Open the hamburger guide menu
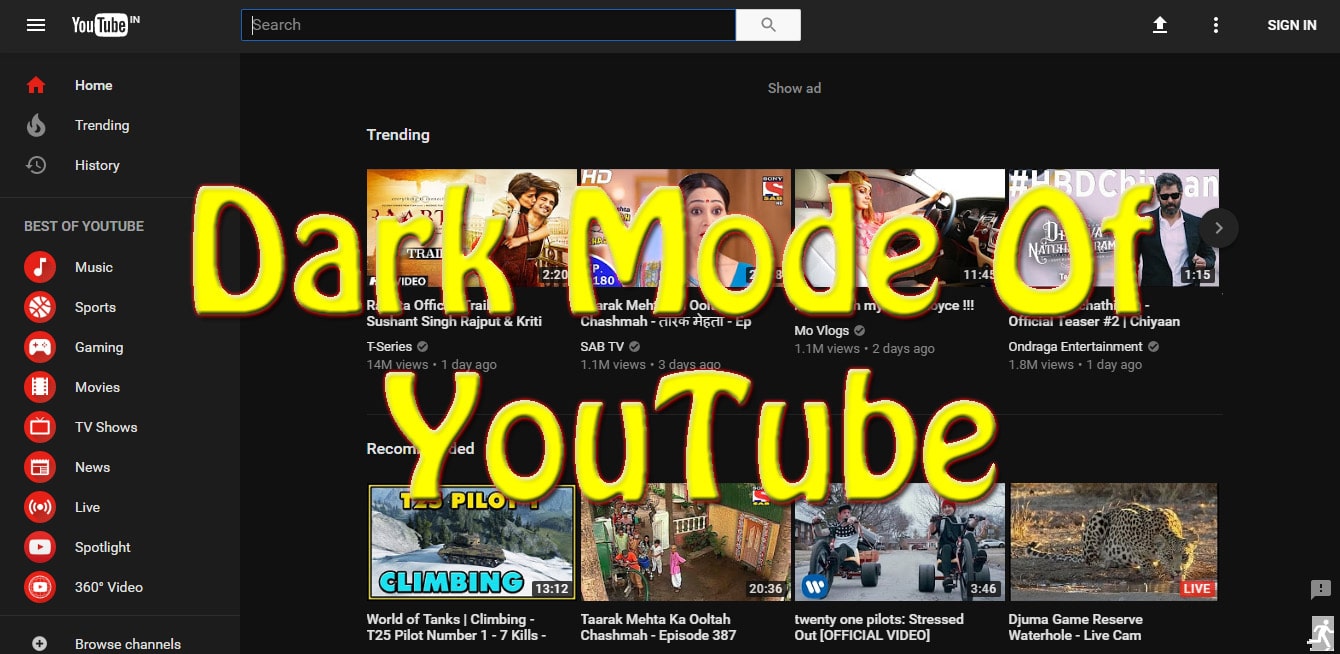This screenshot has width=1340, height=654. 36,25
